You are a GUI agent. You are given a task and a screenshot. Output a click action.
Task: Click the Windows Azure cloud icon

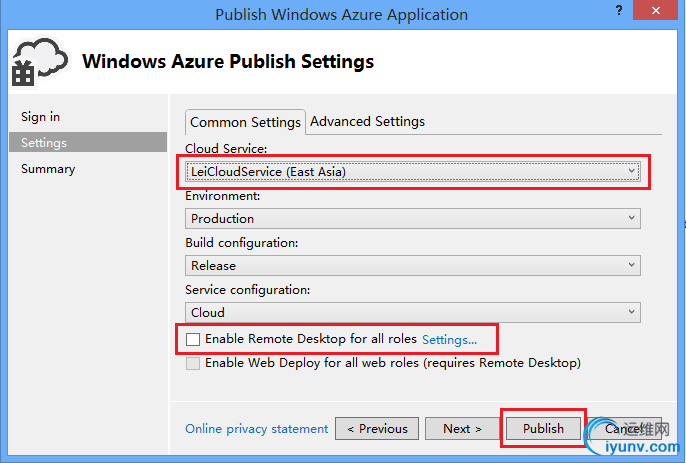39,62
